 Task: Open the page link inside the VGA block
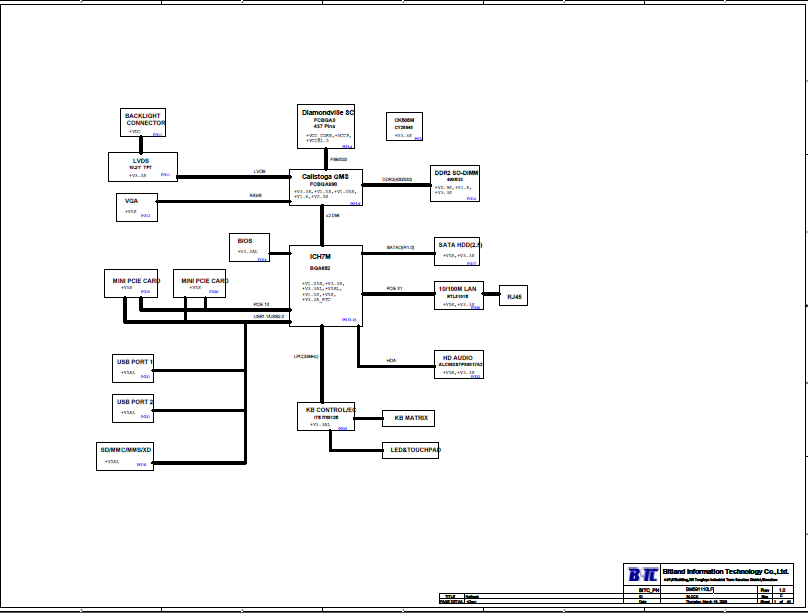(x=145, y=216)
